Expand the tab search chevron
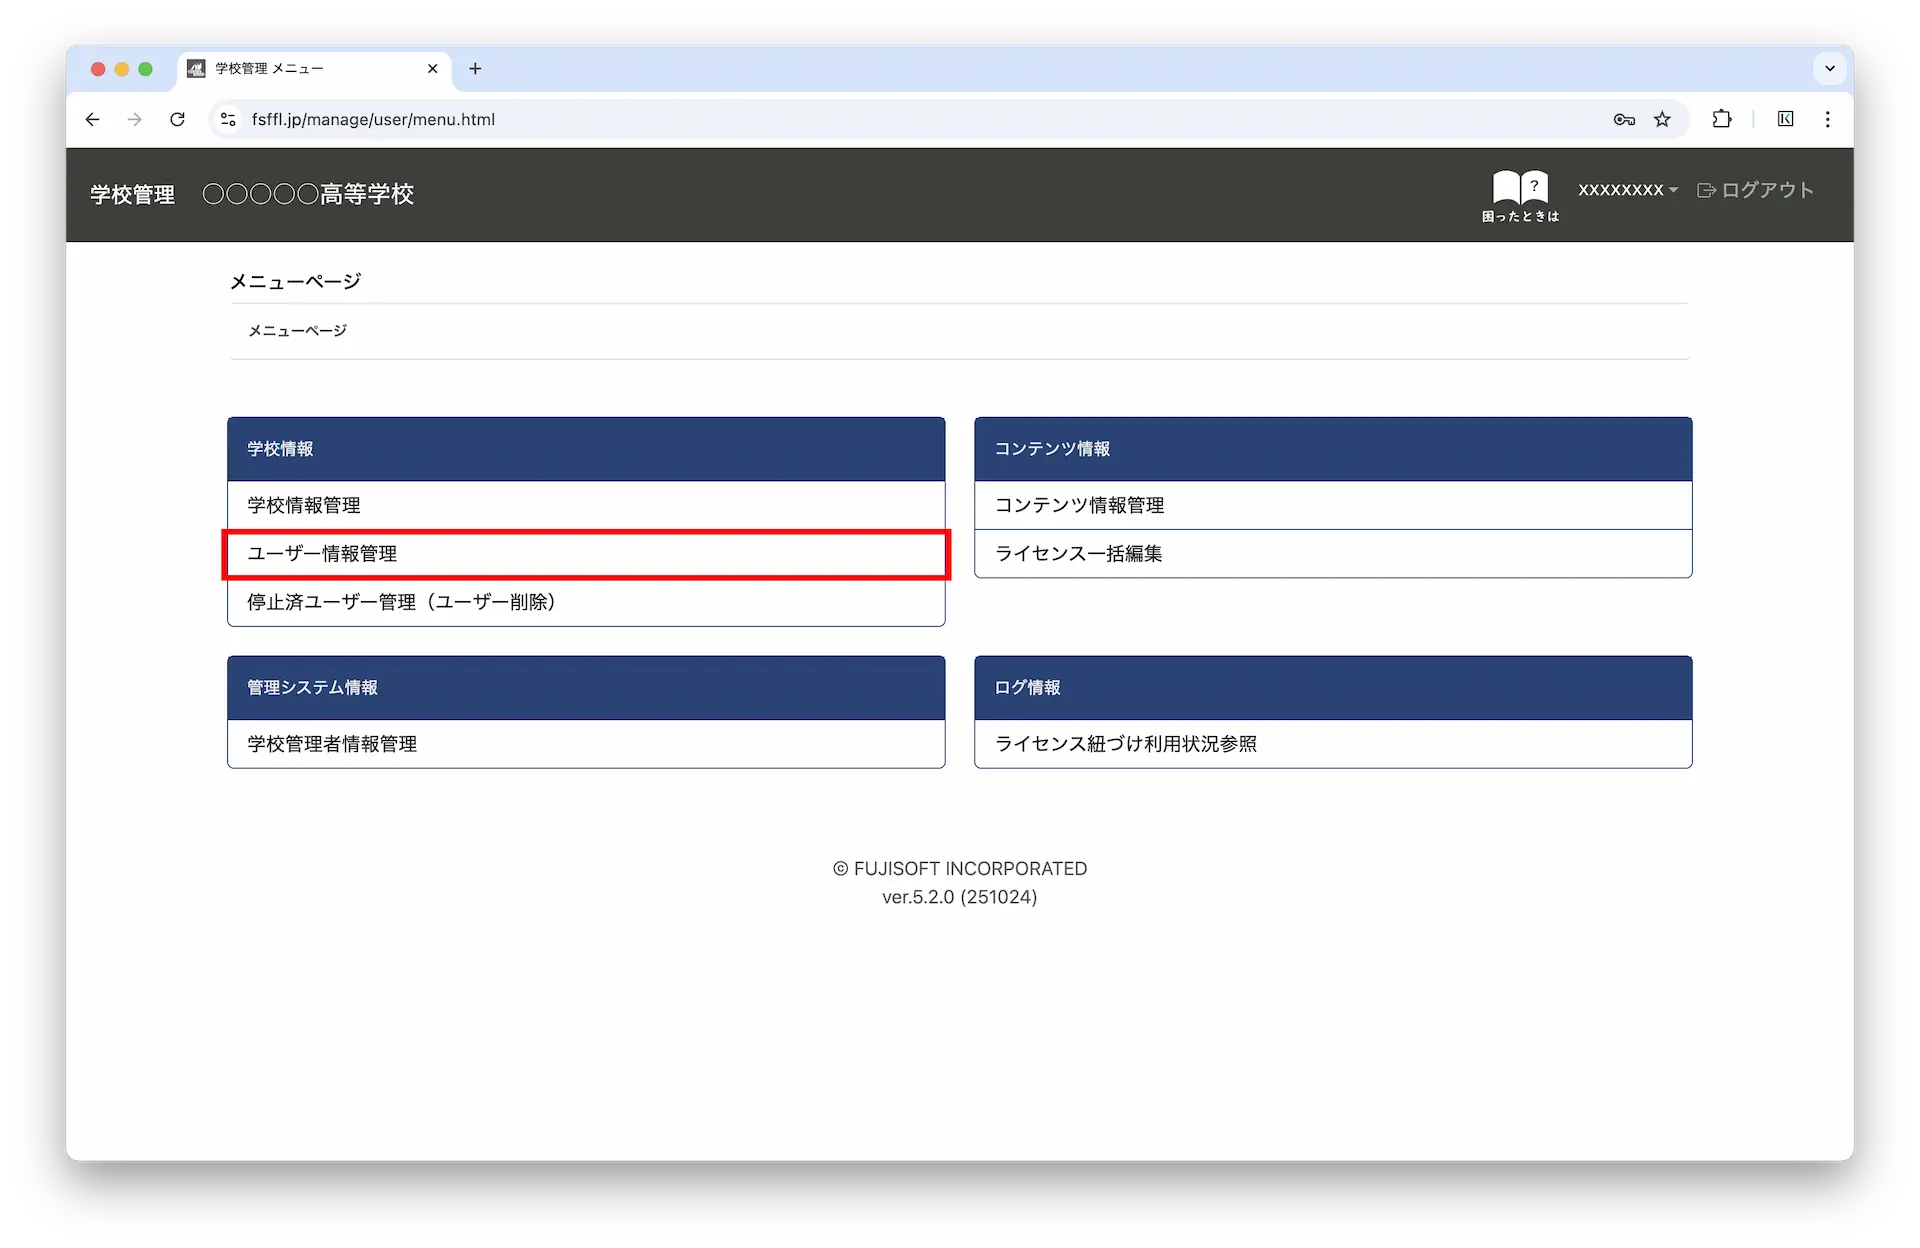This screenshot has width=1920, height=1248. click(1829, 68)
